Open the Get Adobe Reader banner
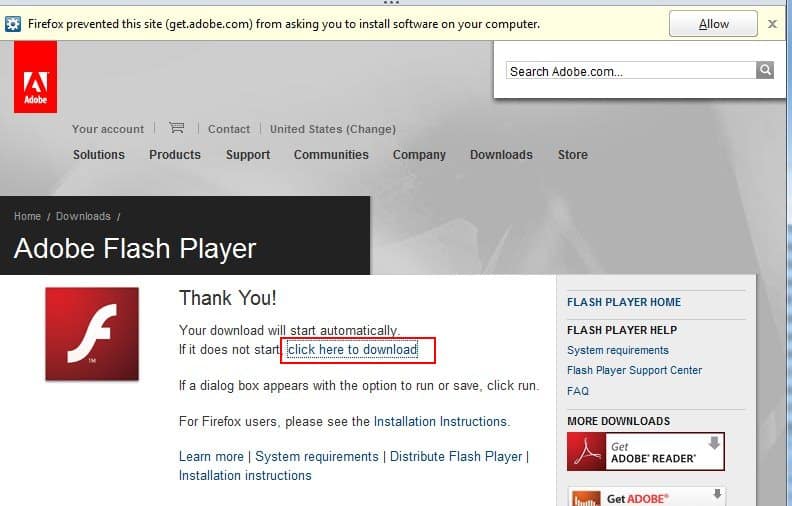 [646, 451]
